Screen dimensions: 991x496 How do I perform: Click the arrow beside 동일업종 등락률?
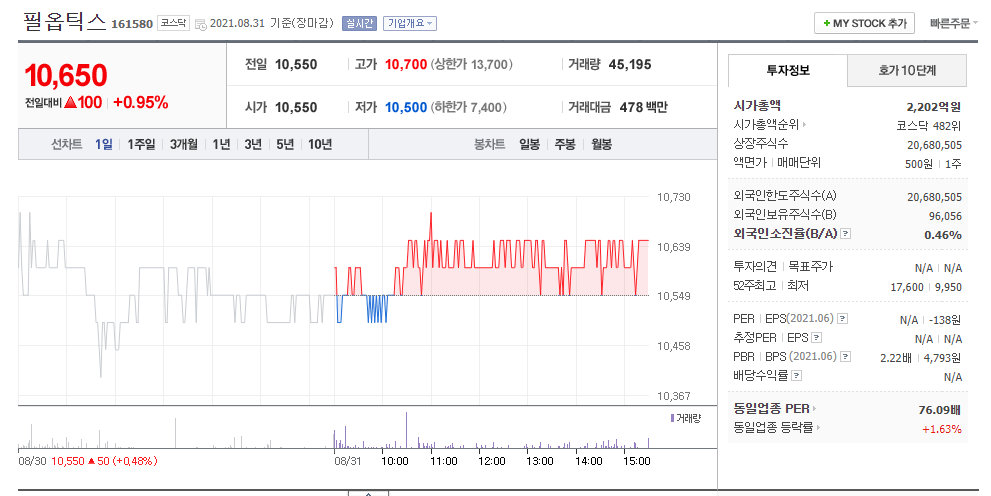pos(818,428)
